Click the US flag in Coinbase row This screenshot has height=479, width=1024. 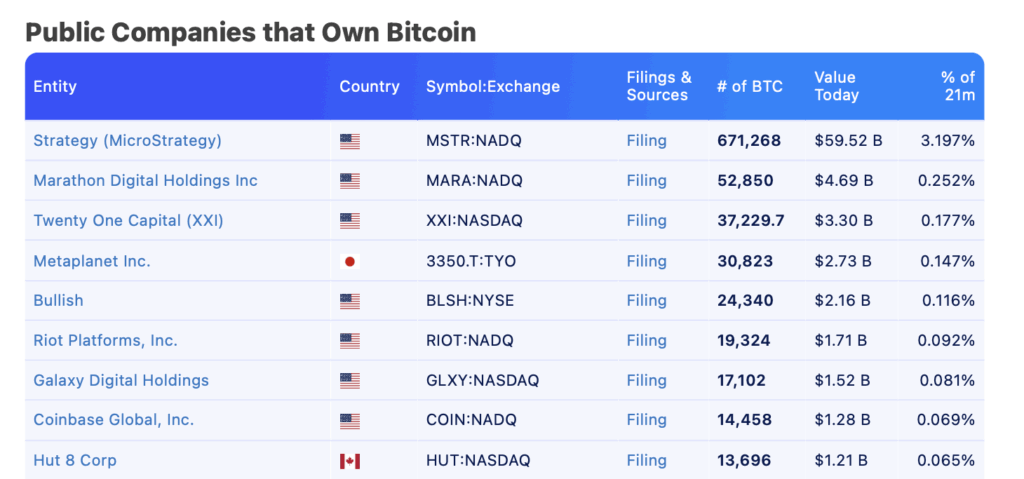pos(349,421)
